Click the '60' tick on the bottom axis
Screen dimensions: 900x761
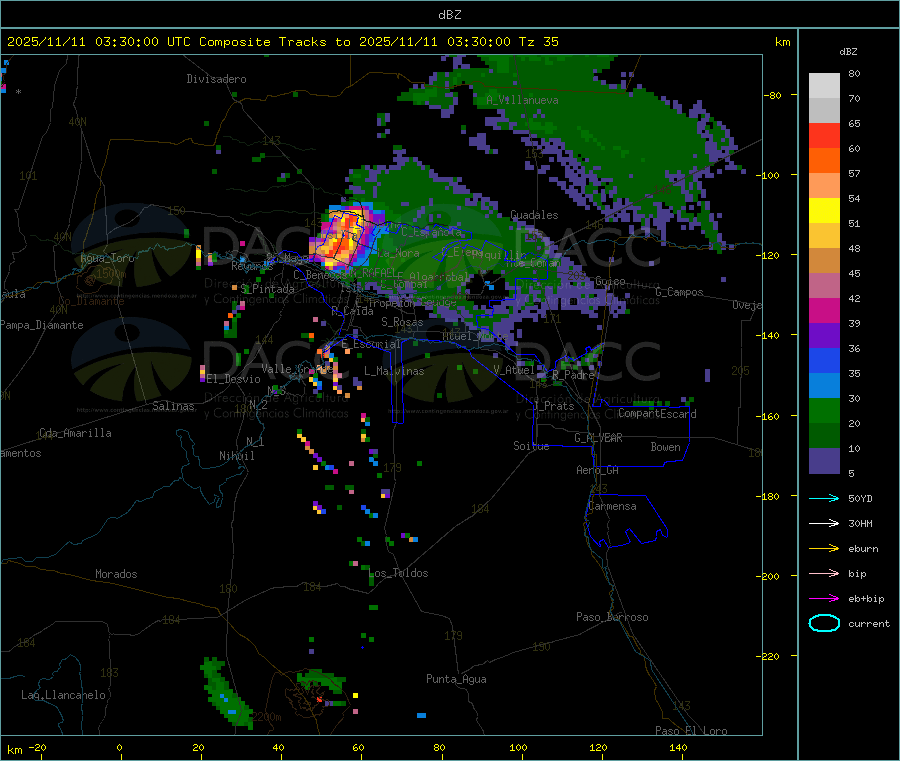tap(358, 747)
